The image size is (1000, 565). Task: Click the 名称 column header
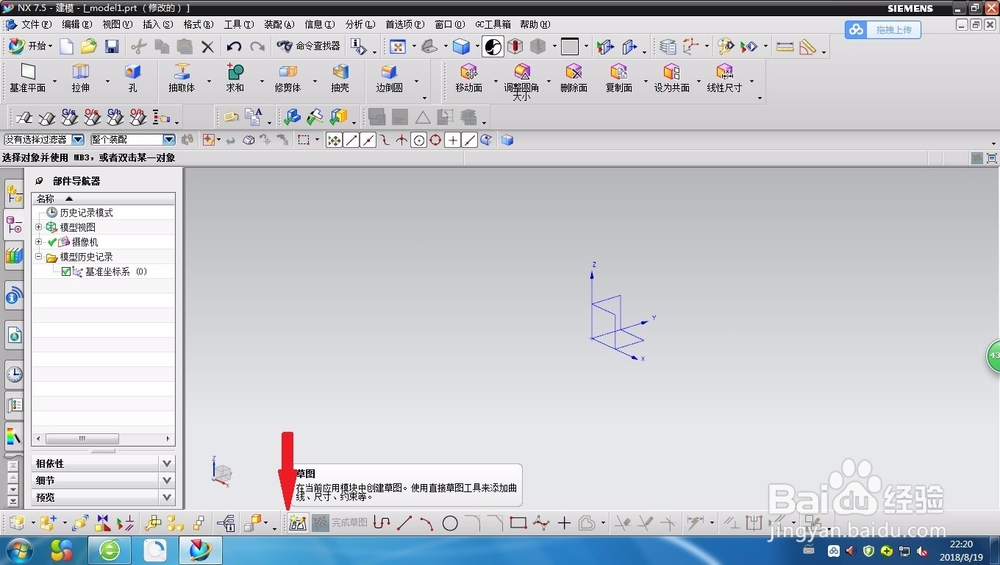[x=103, y=198]
